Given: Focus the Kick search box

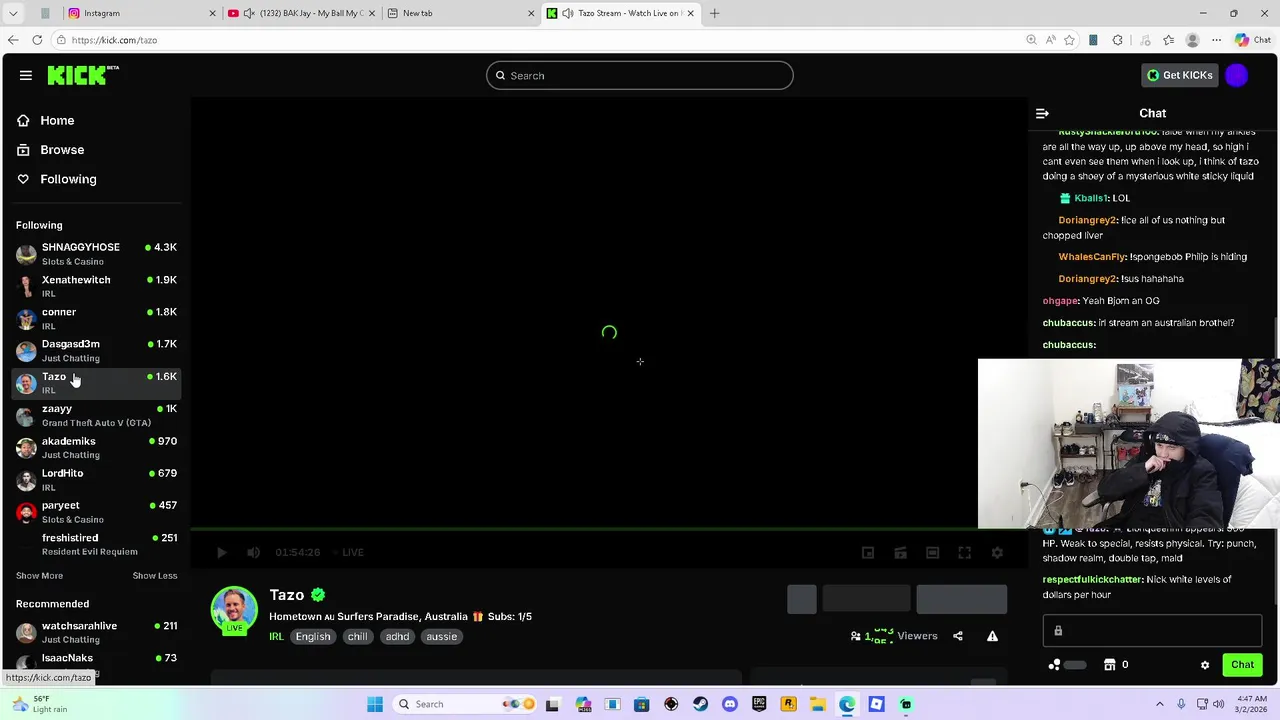Looking at the screenshot, I should [x=640, y=75].
